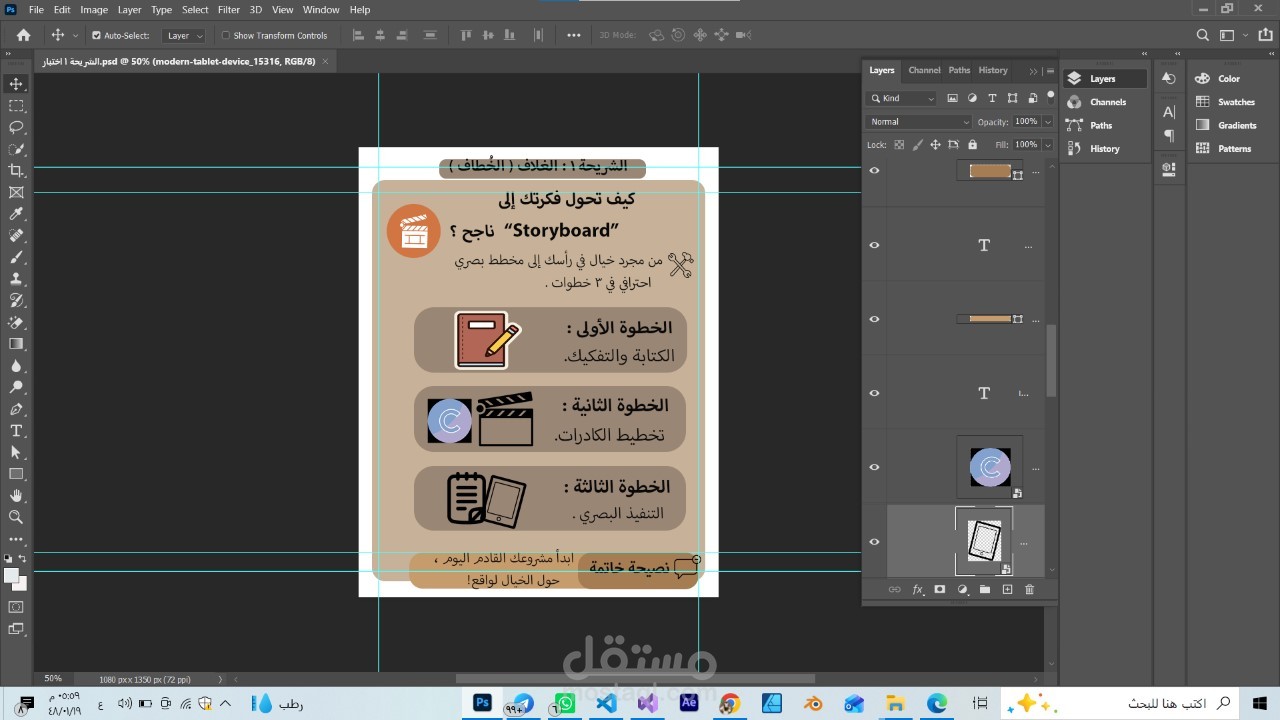Screen dimensions: 1280x720
Task: Select the Eraser tool
Action: 16,322
